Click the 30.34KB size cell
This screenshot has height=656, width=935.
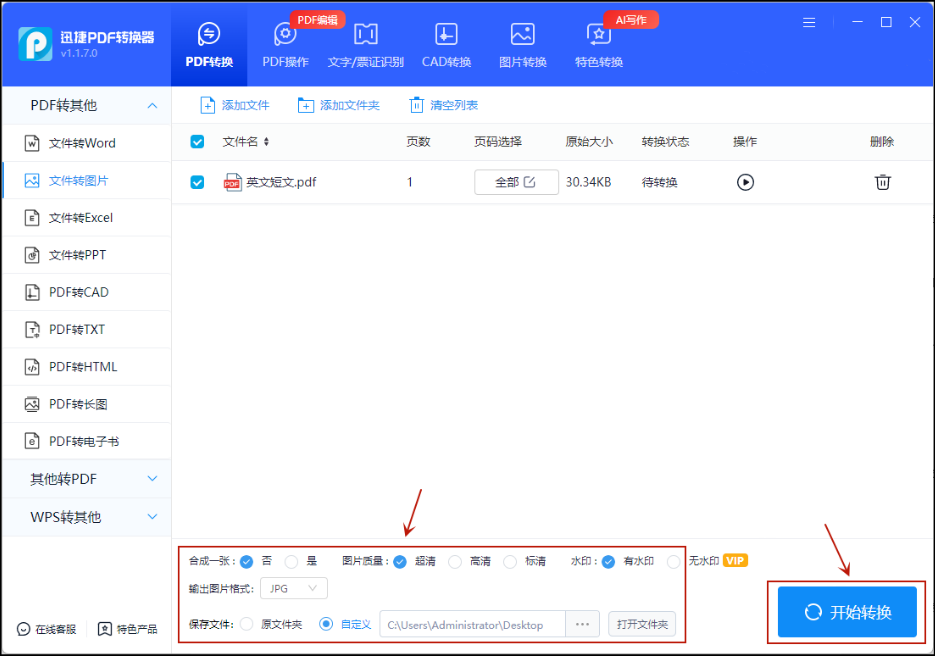pyautogui.click(x=588, y=182)
